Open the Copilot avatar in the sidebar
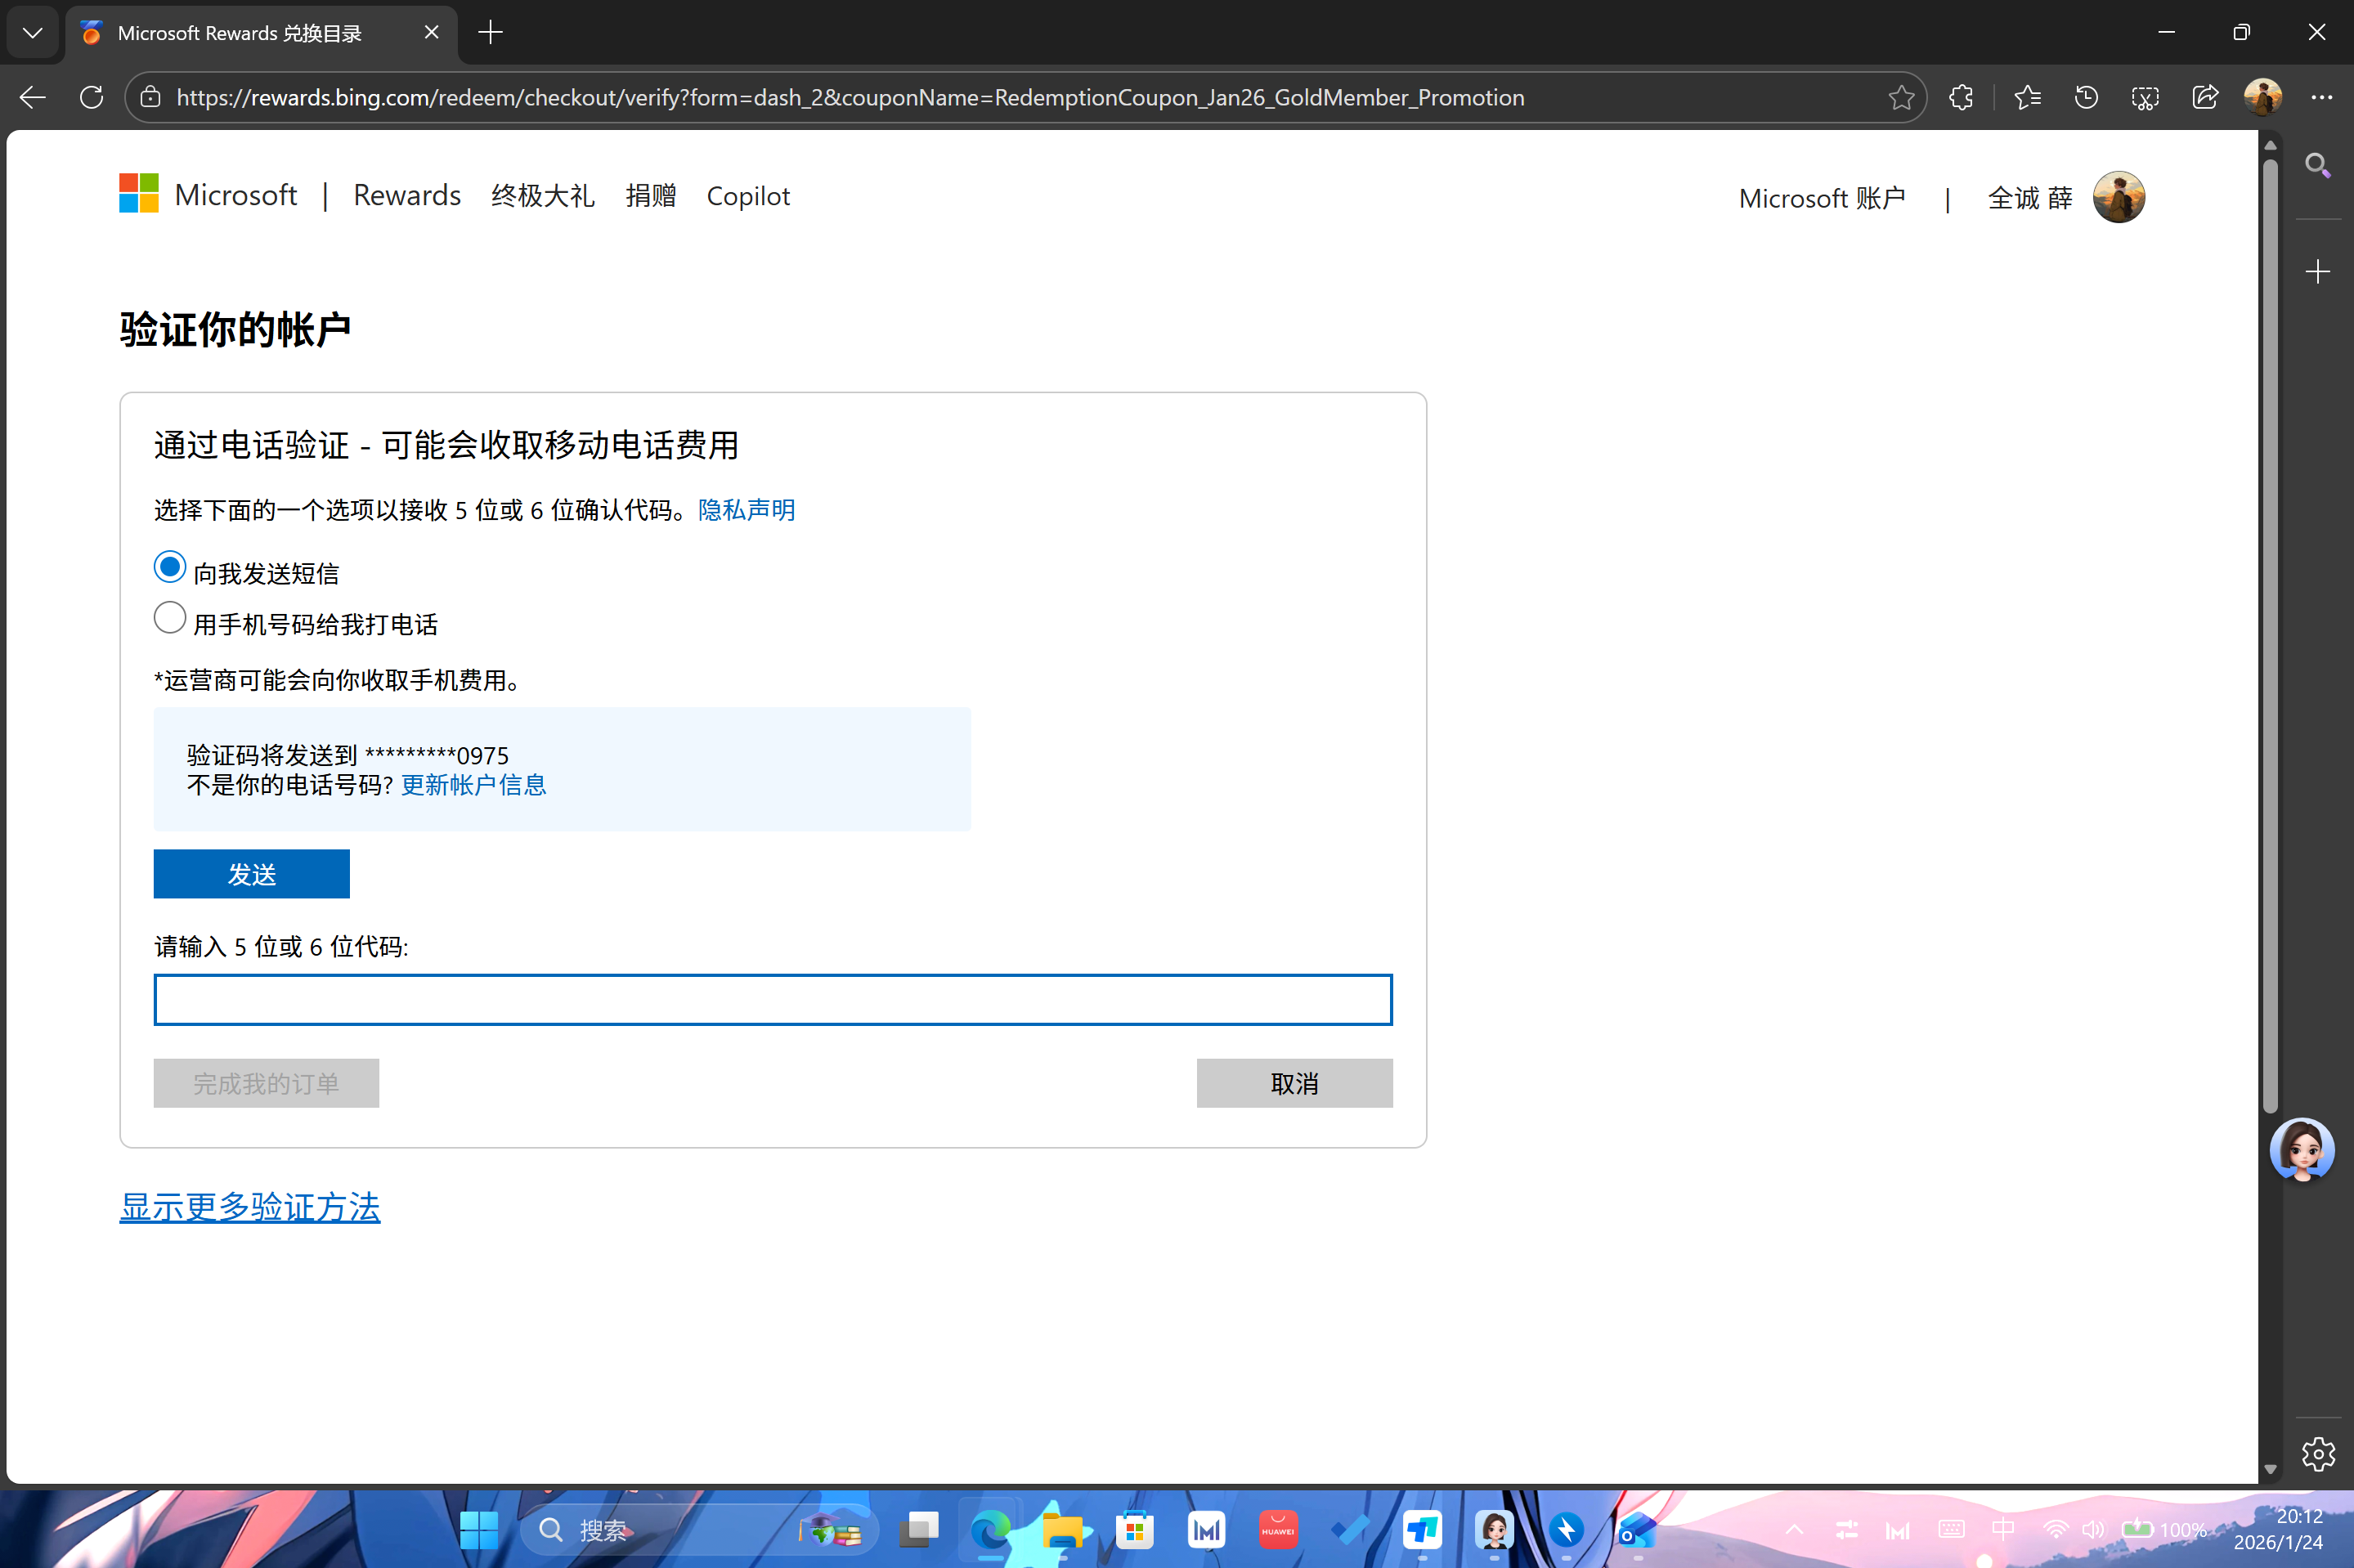2354x1568 pixels. (2303, 1150)
